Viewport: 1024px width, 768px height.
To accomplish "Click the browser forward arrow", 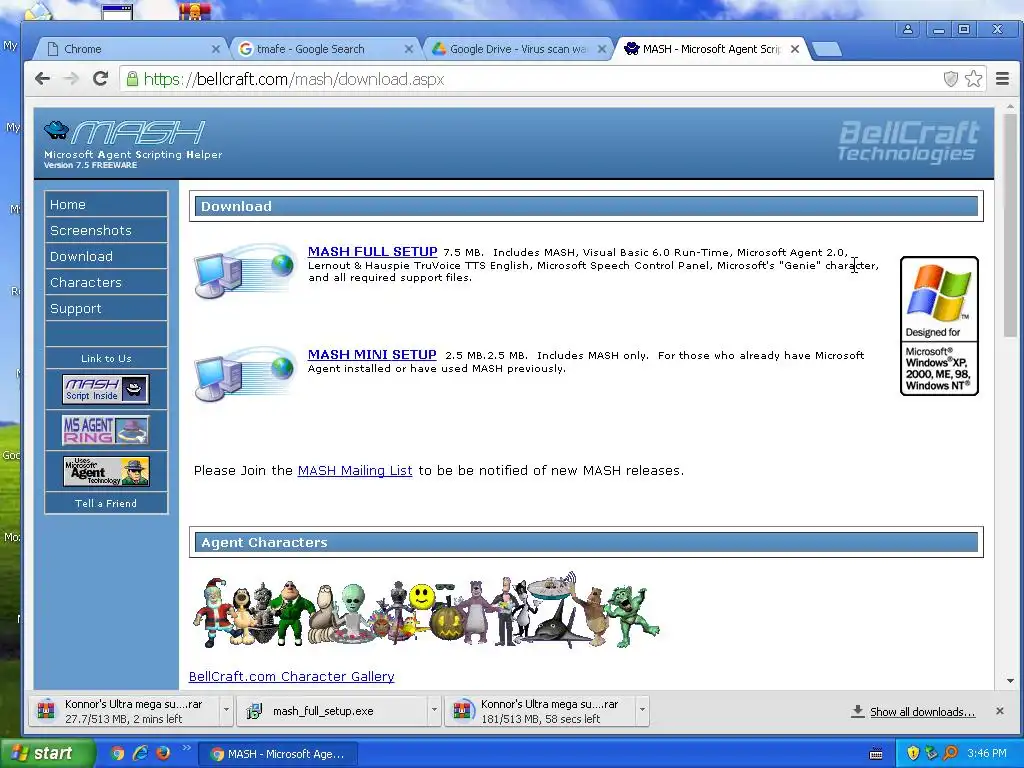I will [71, 79].
